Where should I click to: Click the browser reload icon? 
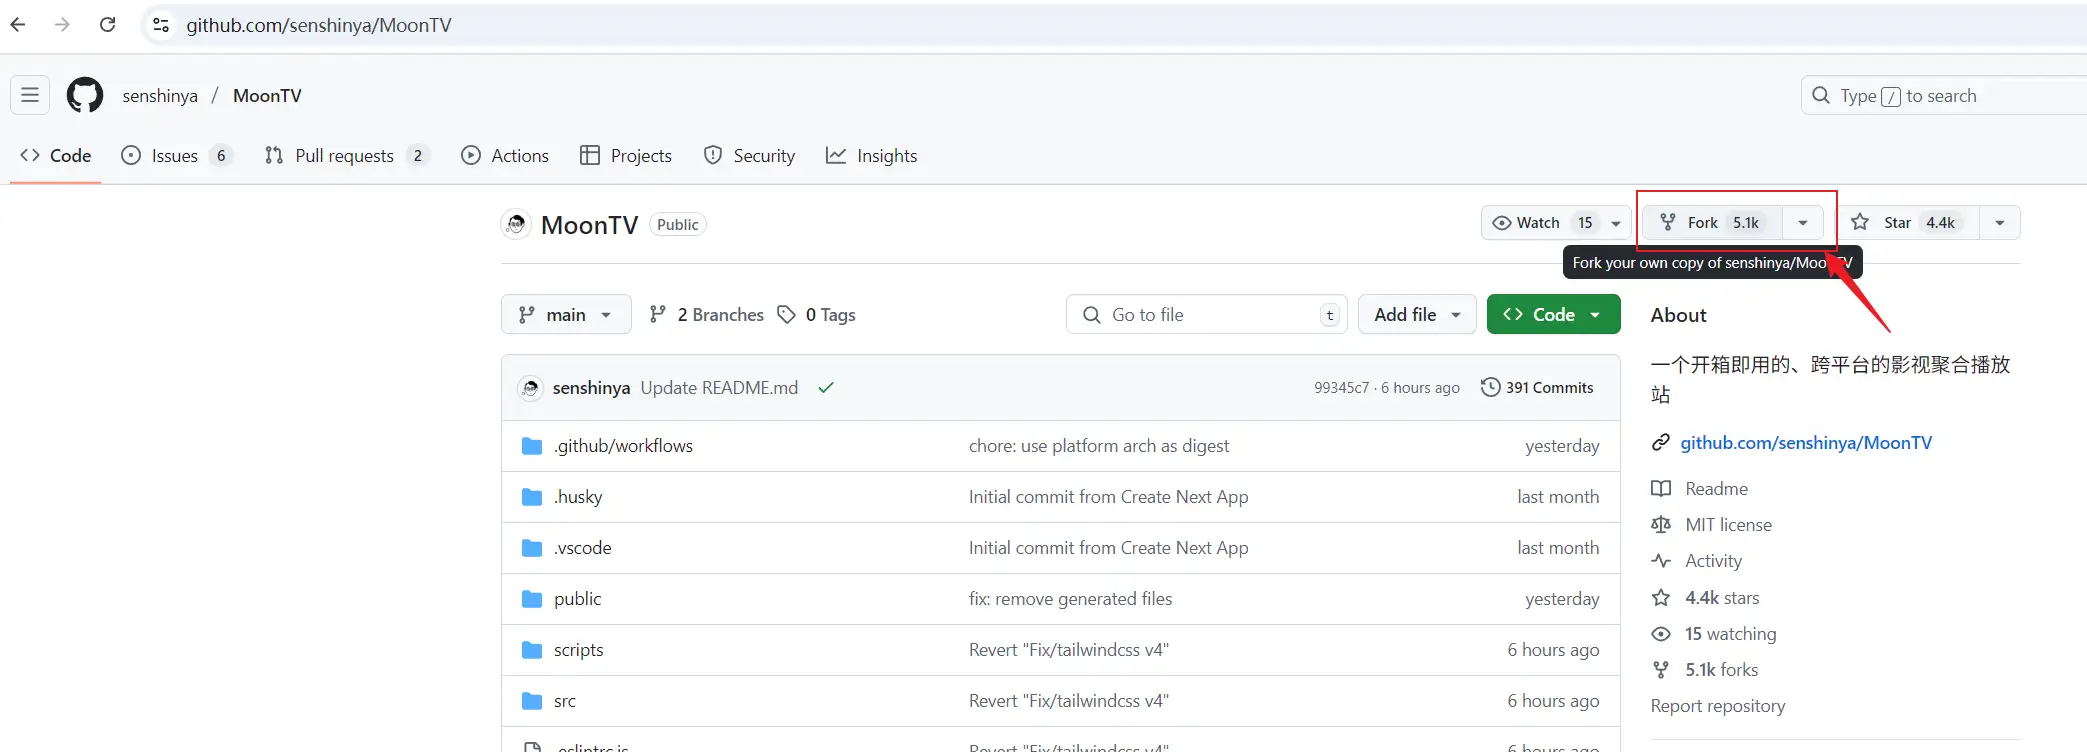coord(108,24)
